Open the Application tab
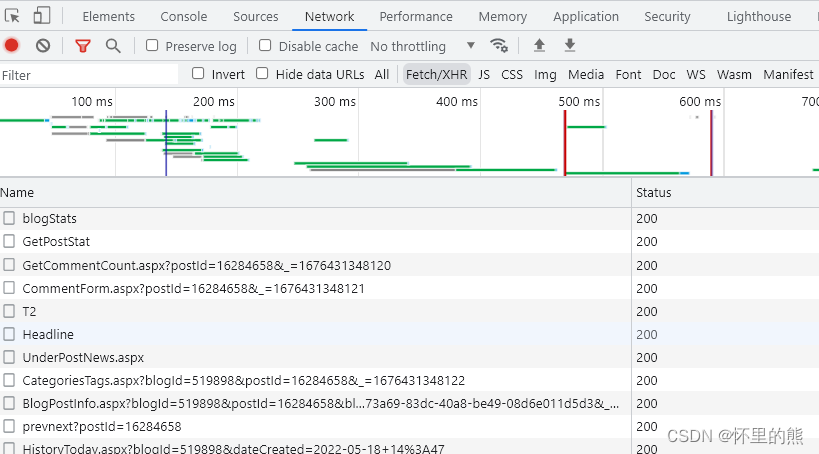The width and height of the screenshot is (819, 454). (586, 17)
